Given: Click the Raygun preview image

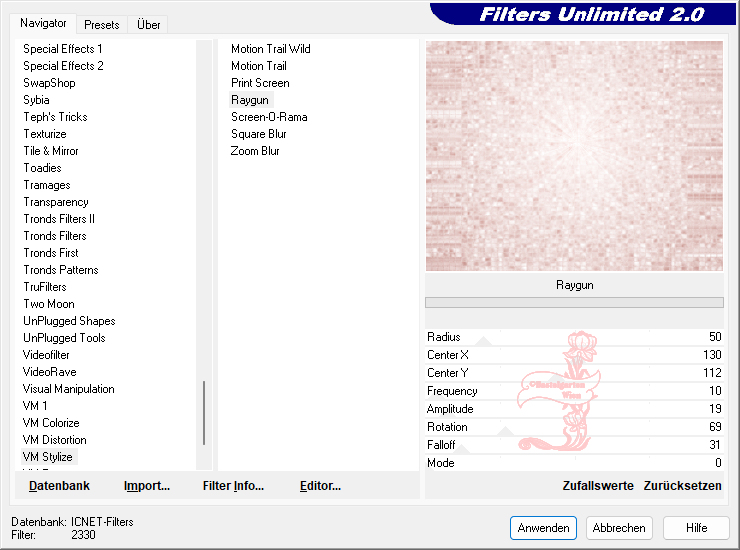Looking at the screenshot, I should tap(574, 156).
